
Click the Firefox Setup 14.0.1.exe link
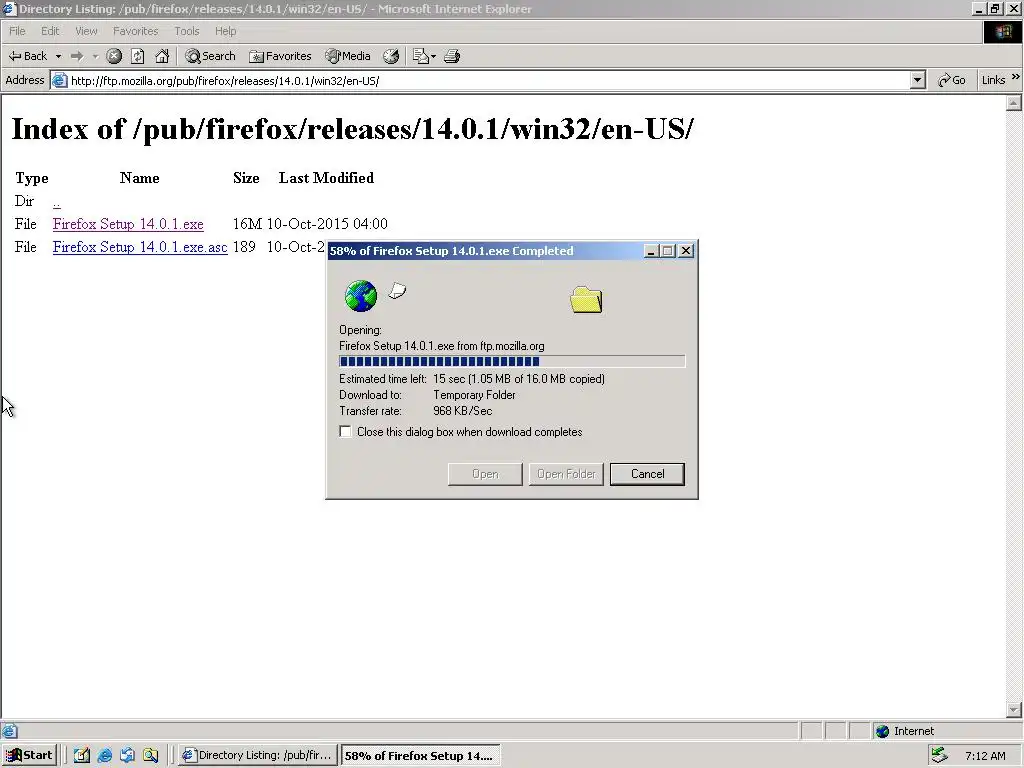128,224
